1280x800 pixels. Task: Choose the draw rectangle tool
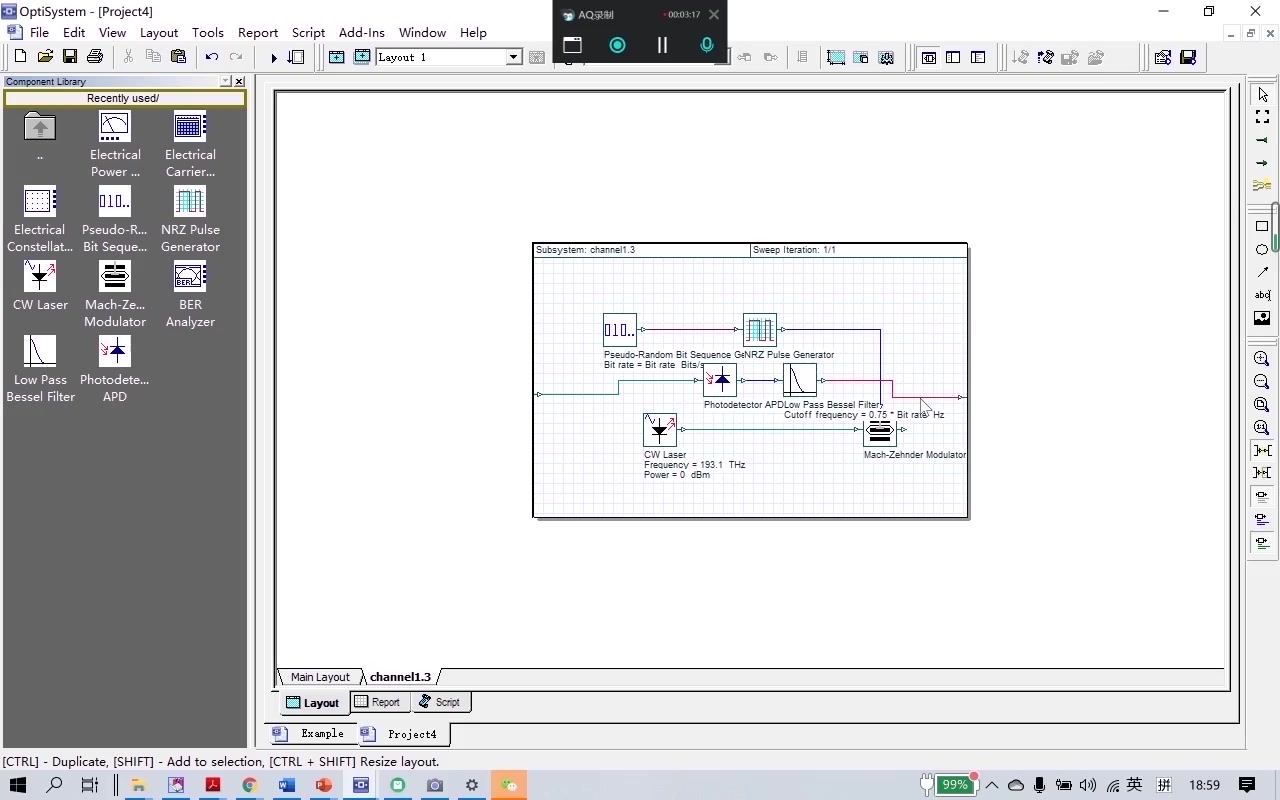(x=1262, y=226)
